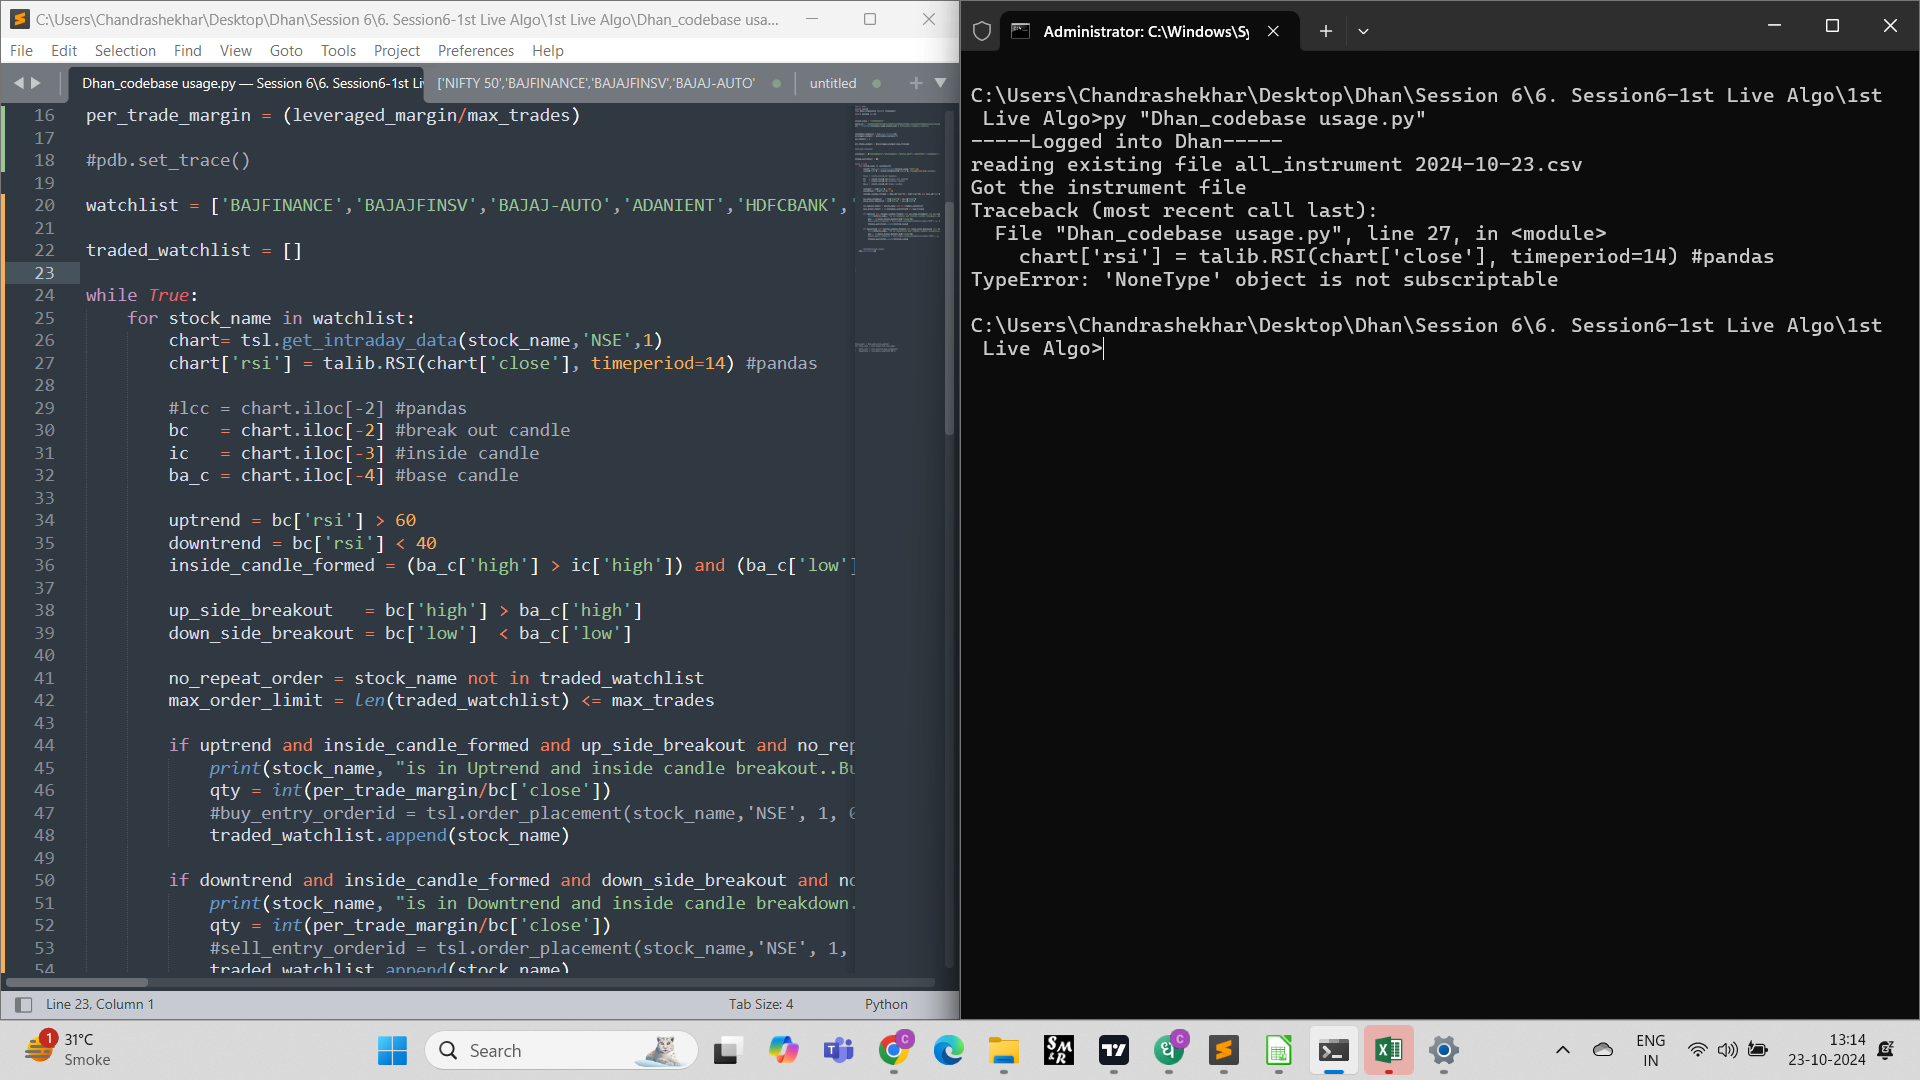Switch to the untitled tab

[832, 83]
